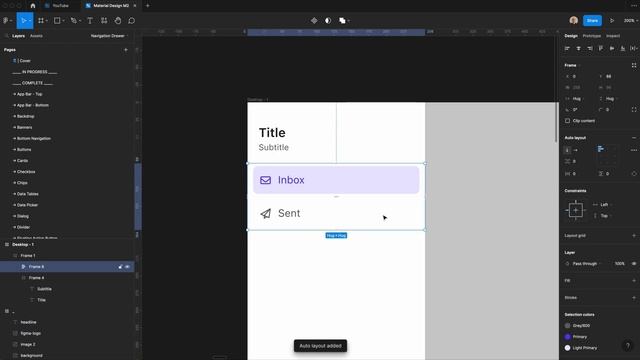Click the align vertical centers icon
This screenshot has height=360, width=640.
pyautogui.click(x=612, y=48)
